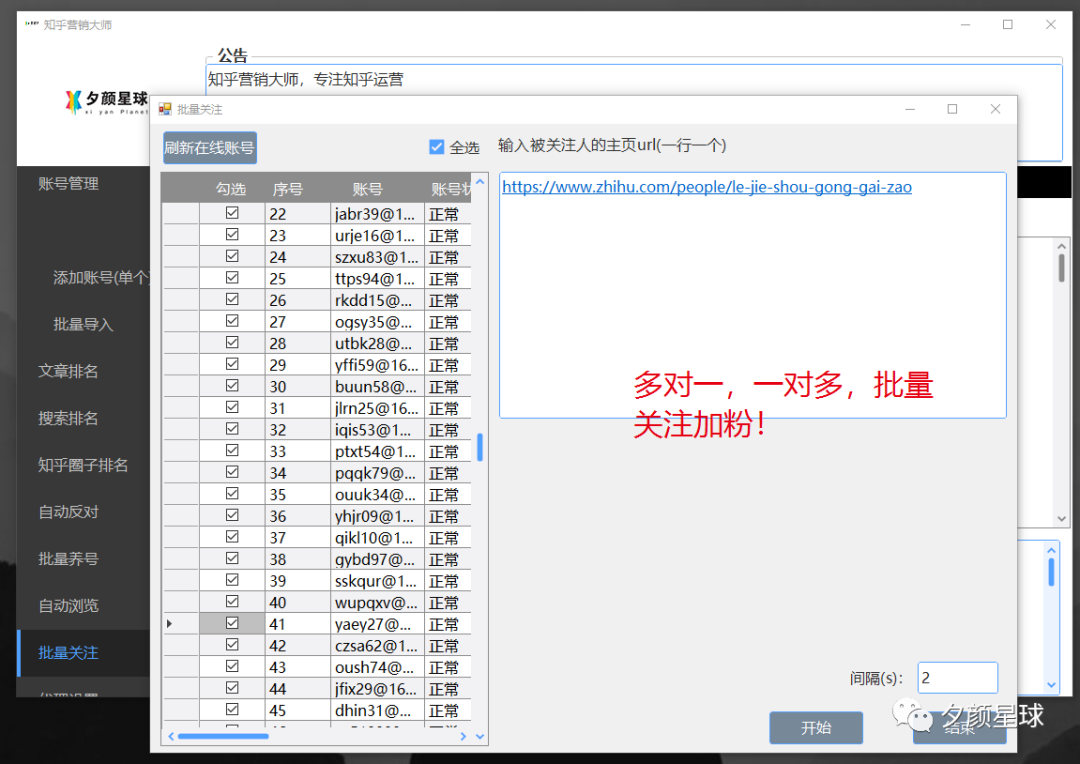The height and width of the screenshot is (764, 1080).
Task: Open 搜索排名 in the sidebar
Action: tap(68, 417)
